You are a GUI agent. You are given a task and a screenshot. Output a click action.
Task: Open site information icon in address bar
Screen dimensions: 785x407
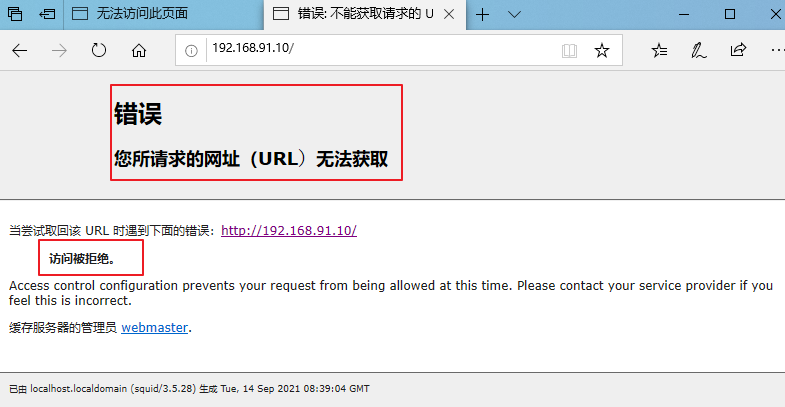coord(191,51)
